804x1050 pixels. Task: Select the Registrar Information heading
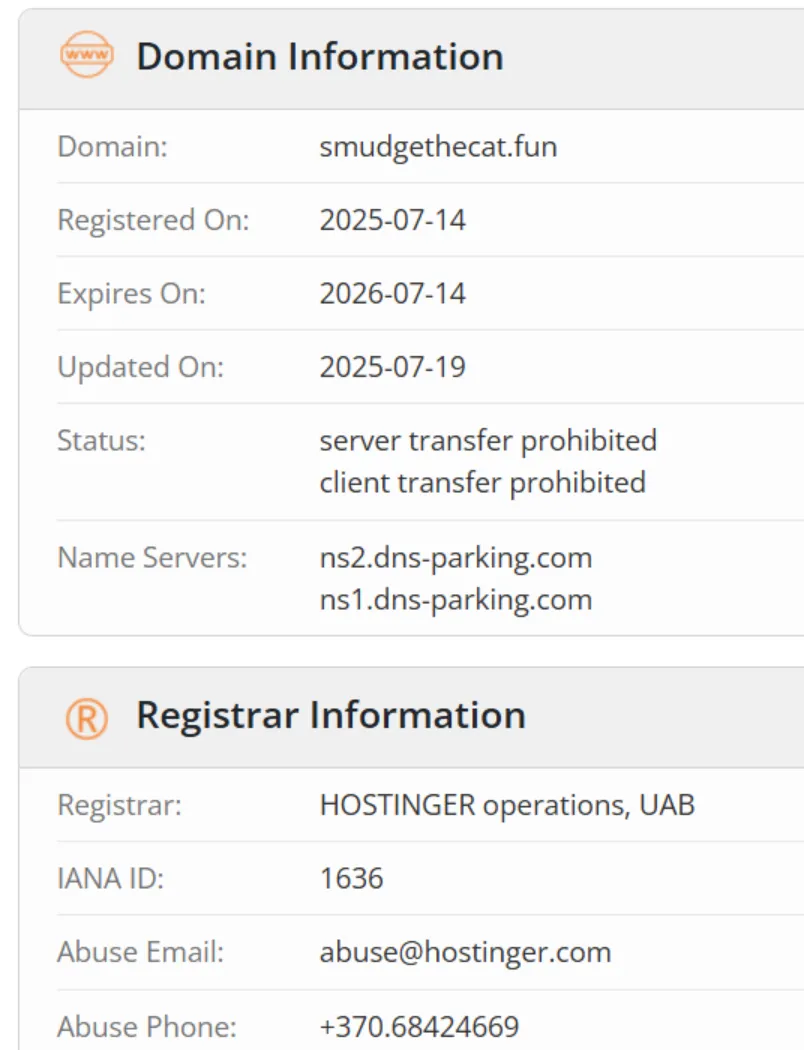click(x=331, y=715)
